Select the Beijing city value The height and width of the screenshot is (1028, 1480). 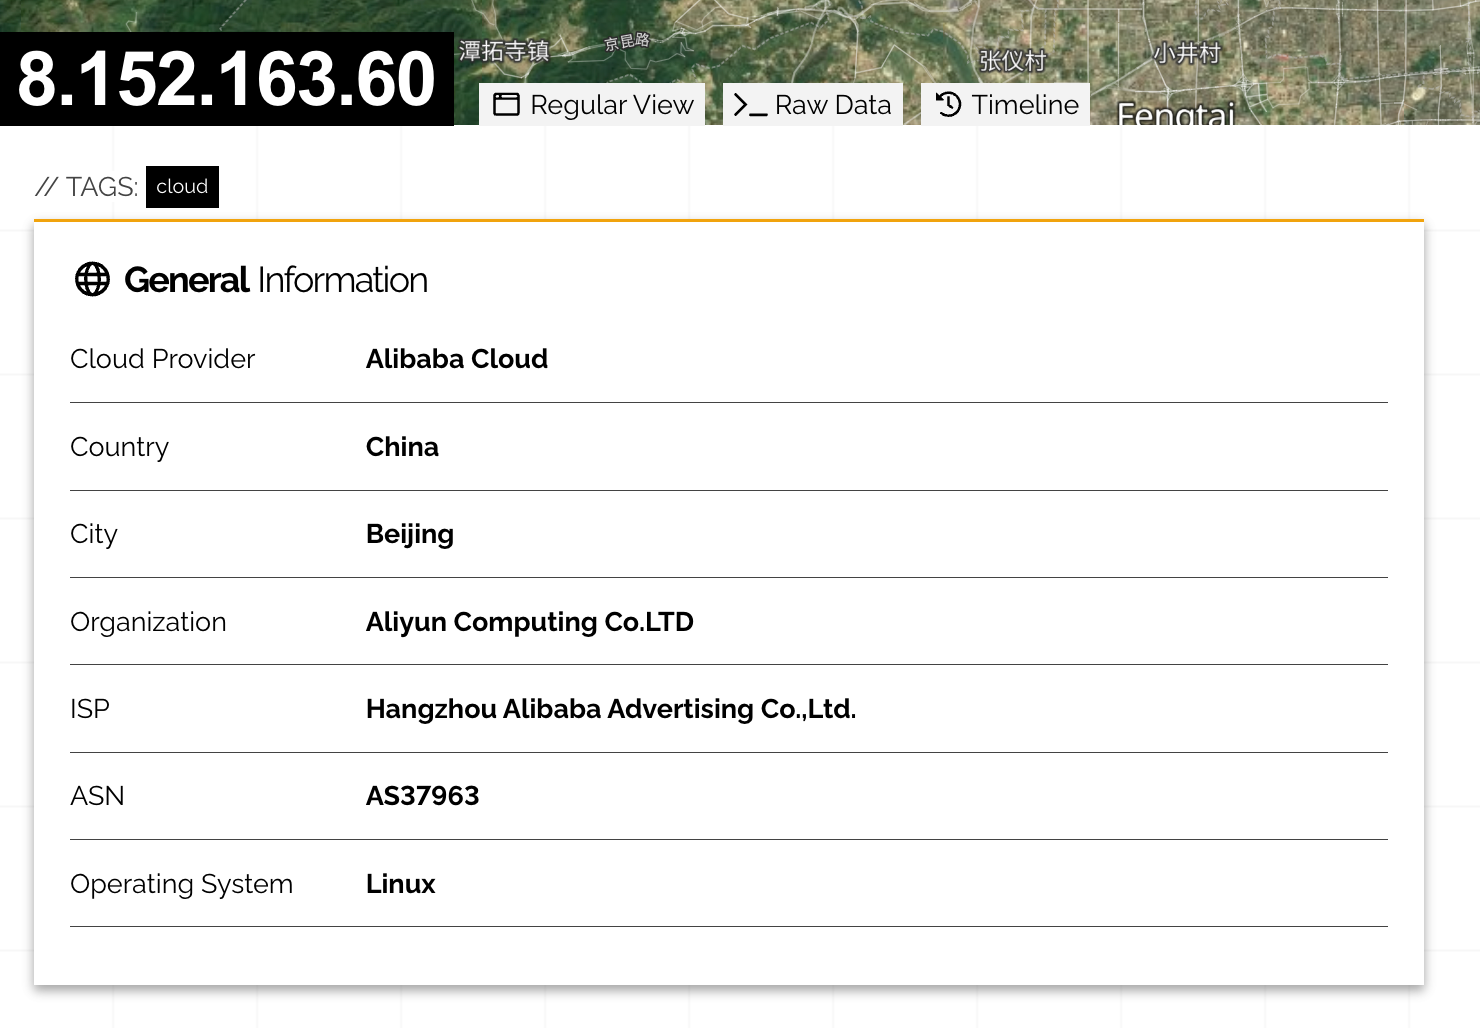coord(410,535)
